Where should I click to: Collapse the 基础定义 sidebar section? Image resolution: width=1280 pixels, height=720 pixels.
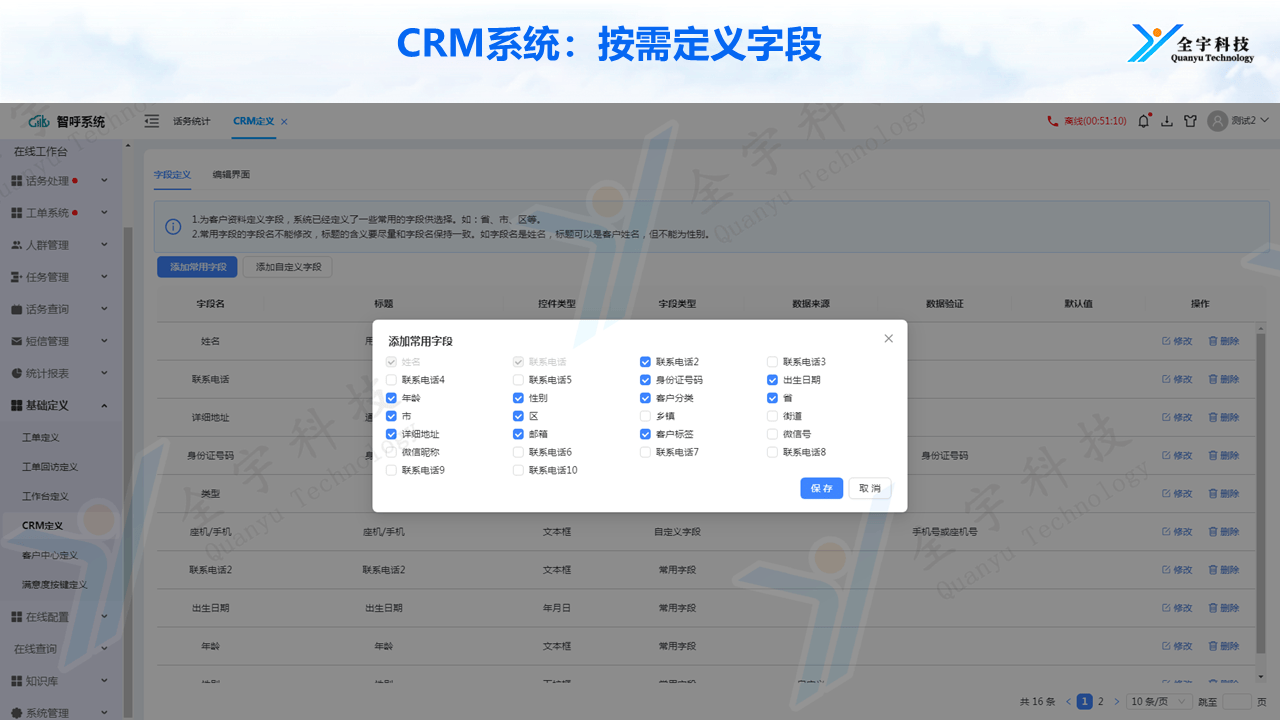pos(104,405)
